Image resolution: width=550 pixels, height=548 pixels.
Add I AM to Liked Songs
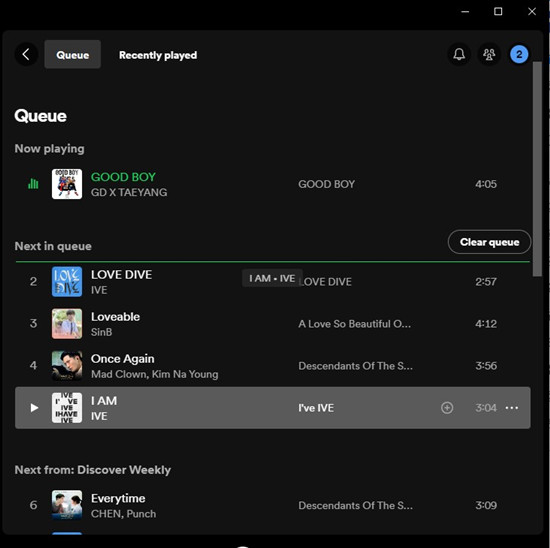click(x=447, y=408)
